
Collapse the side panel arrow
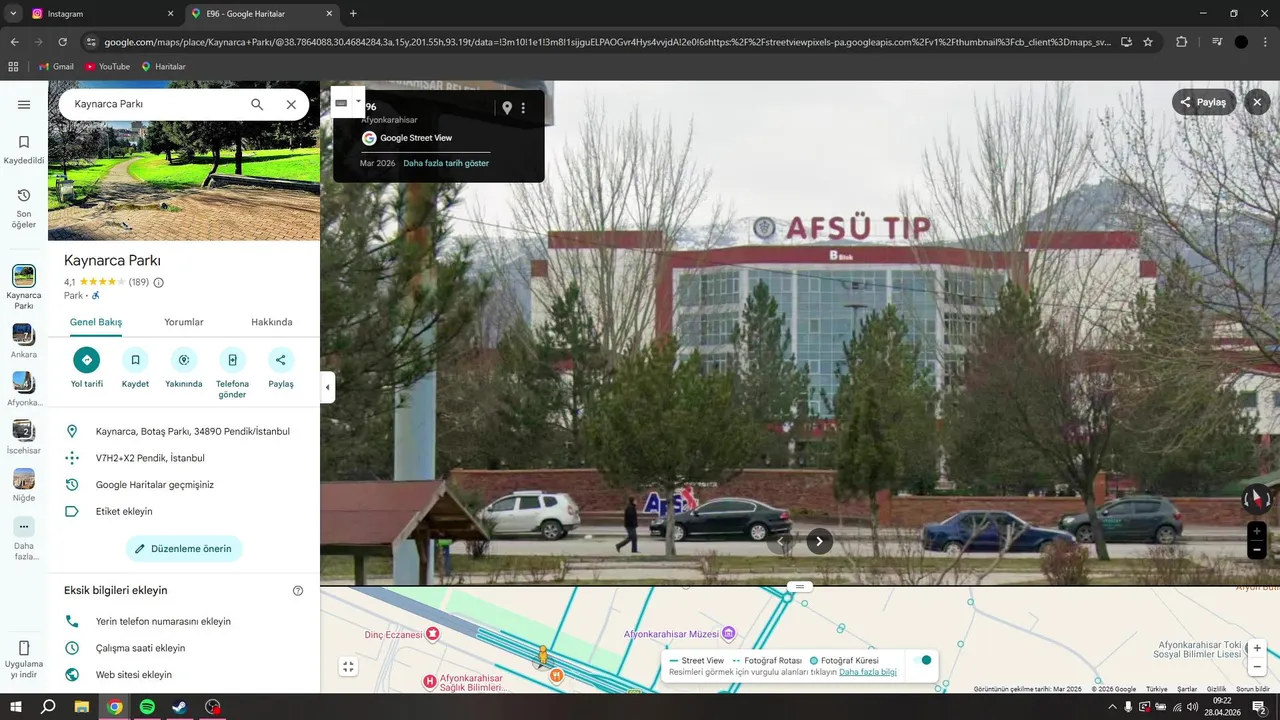point(327,387)
